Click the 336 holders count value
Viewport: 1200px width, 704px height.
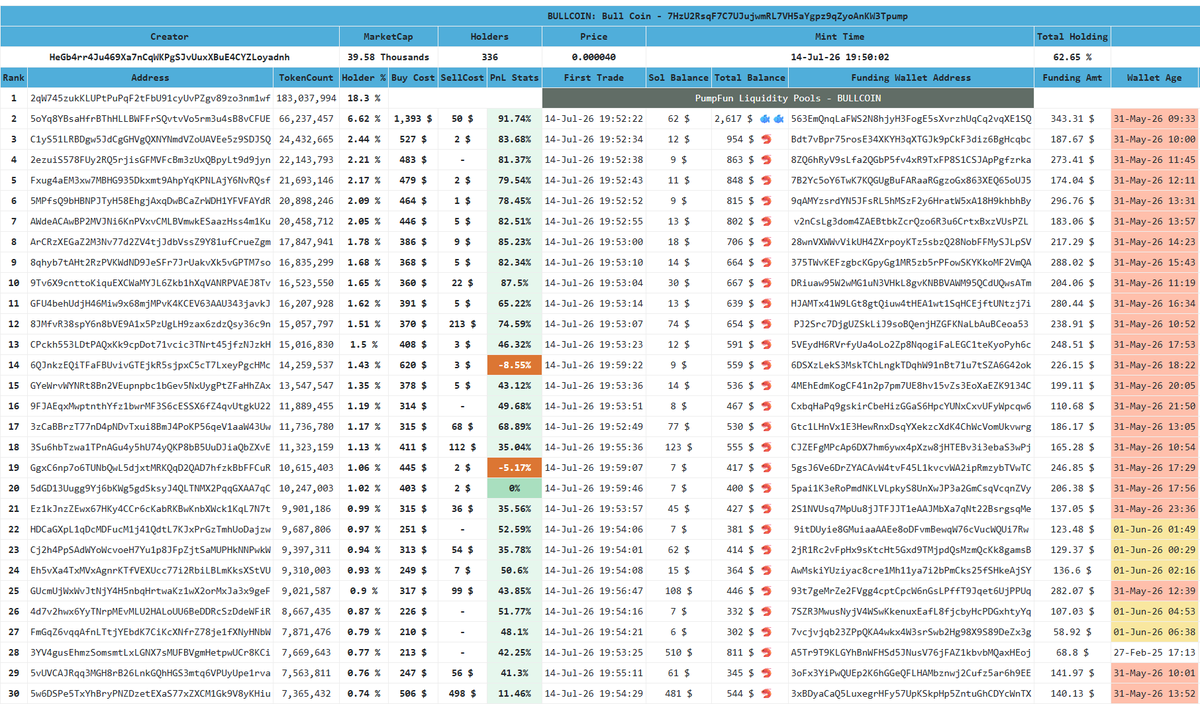coord(490,57)
